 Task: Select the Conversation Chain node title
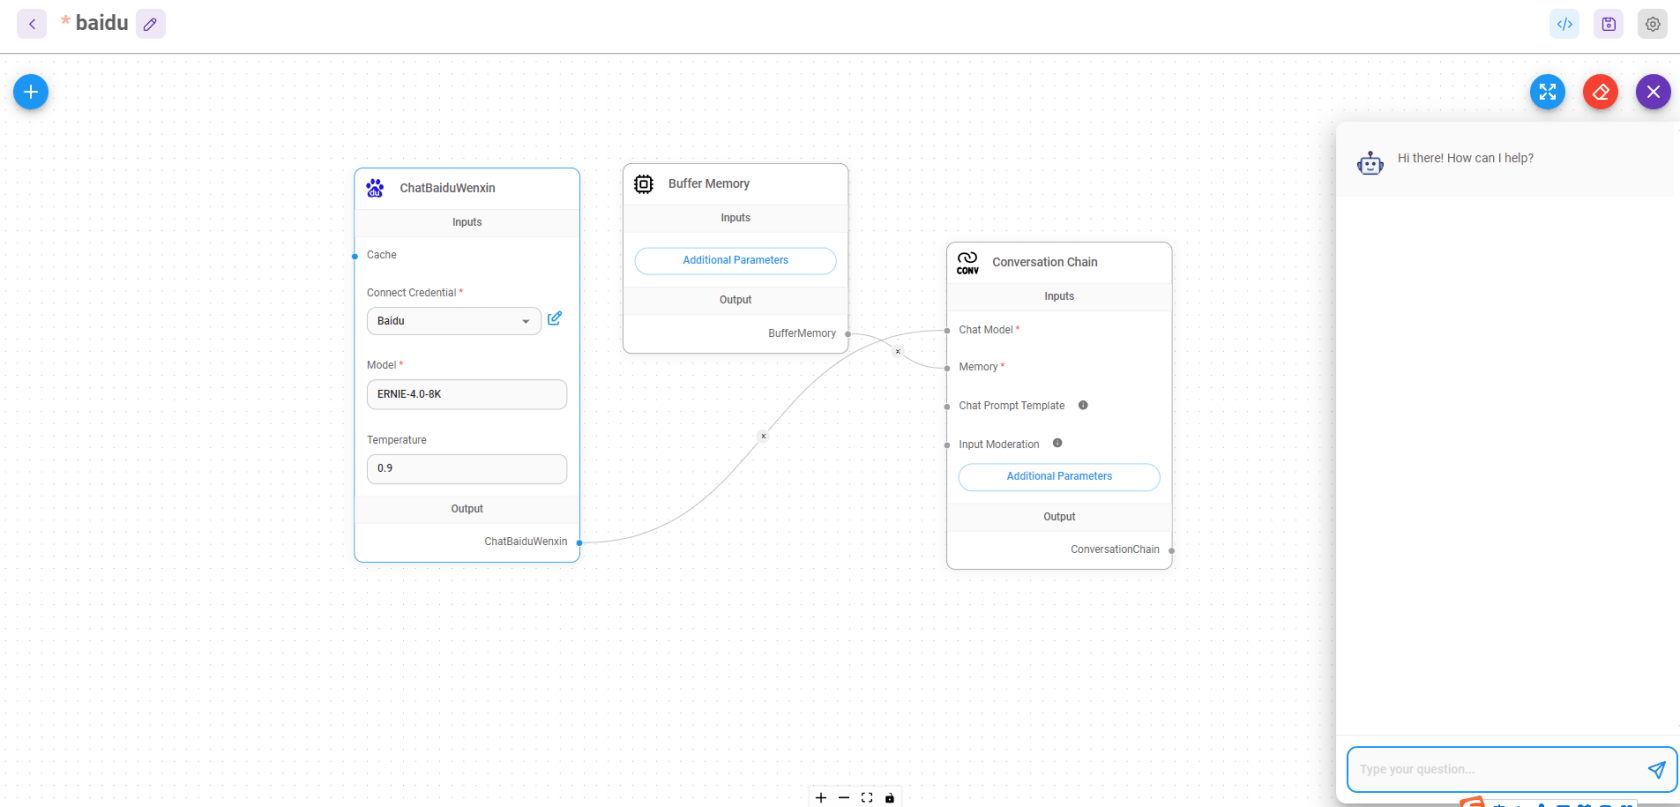coord(1045,262)
